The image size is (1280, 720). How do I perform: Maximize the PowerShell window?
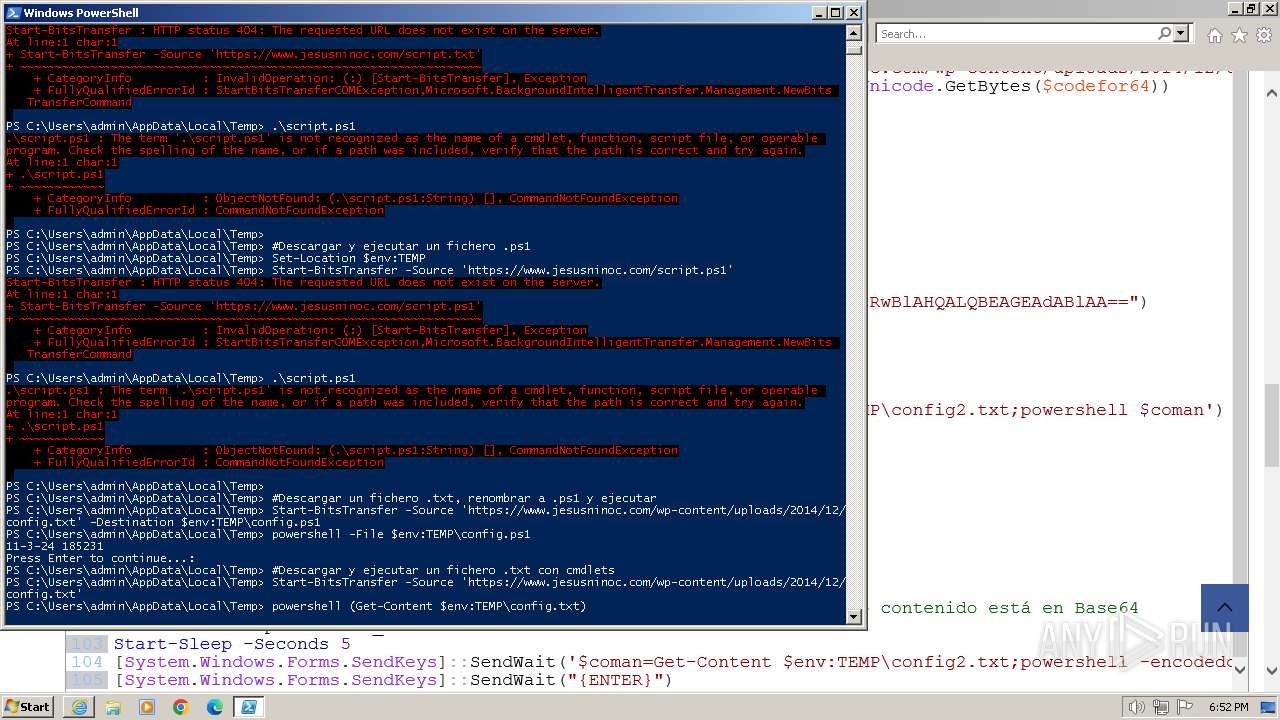click(835, 13)
